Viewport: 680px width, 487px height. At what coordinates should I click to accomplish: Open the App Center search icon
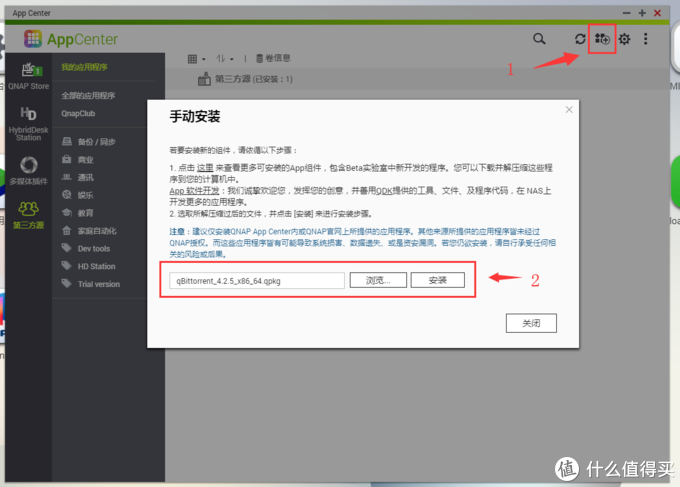(x=539, y=39)
